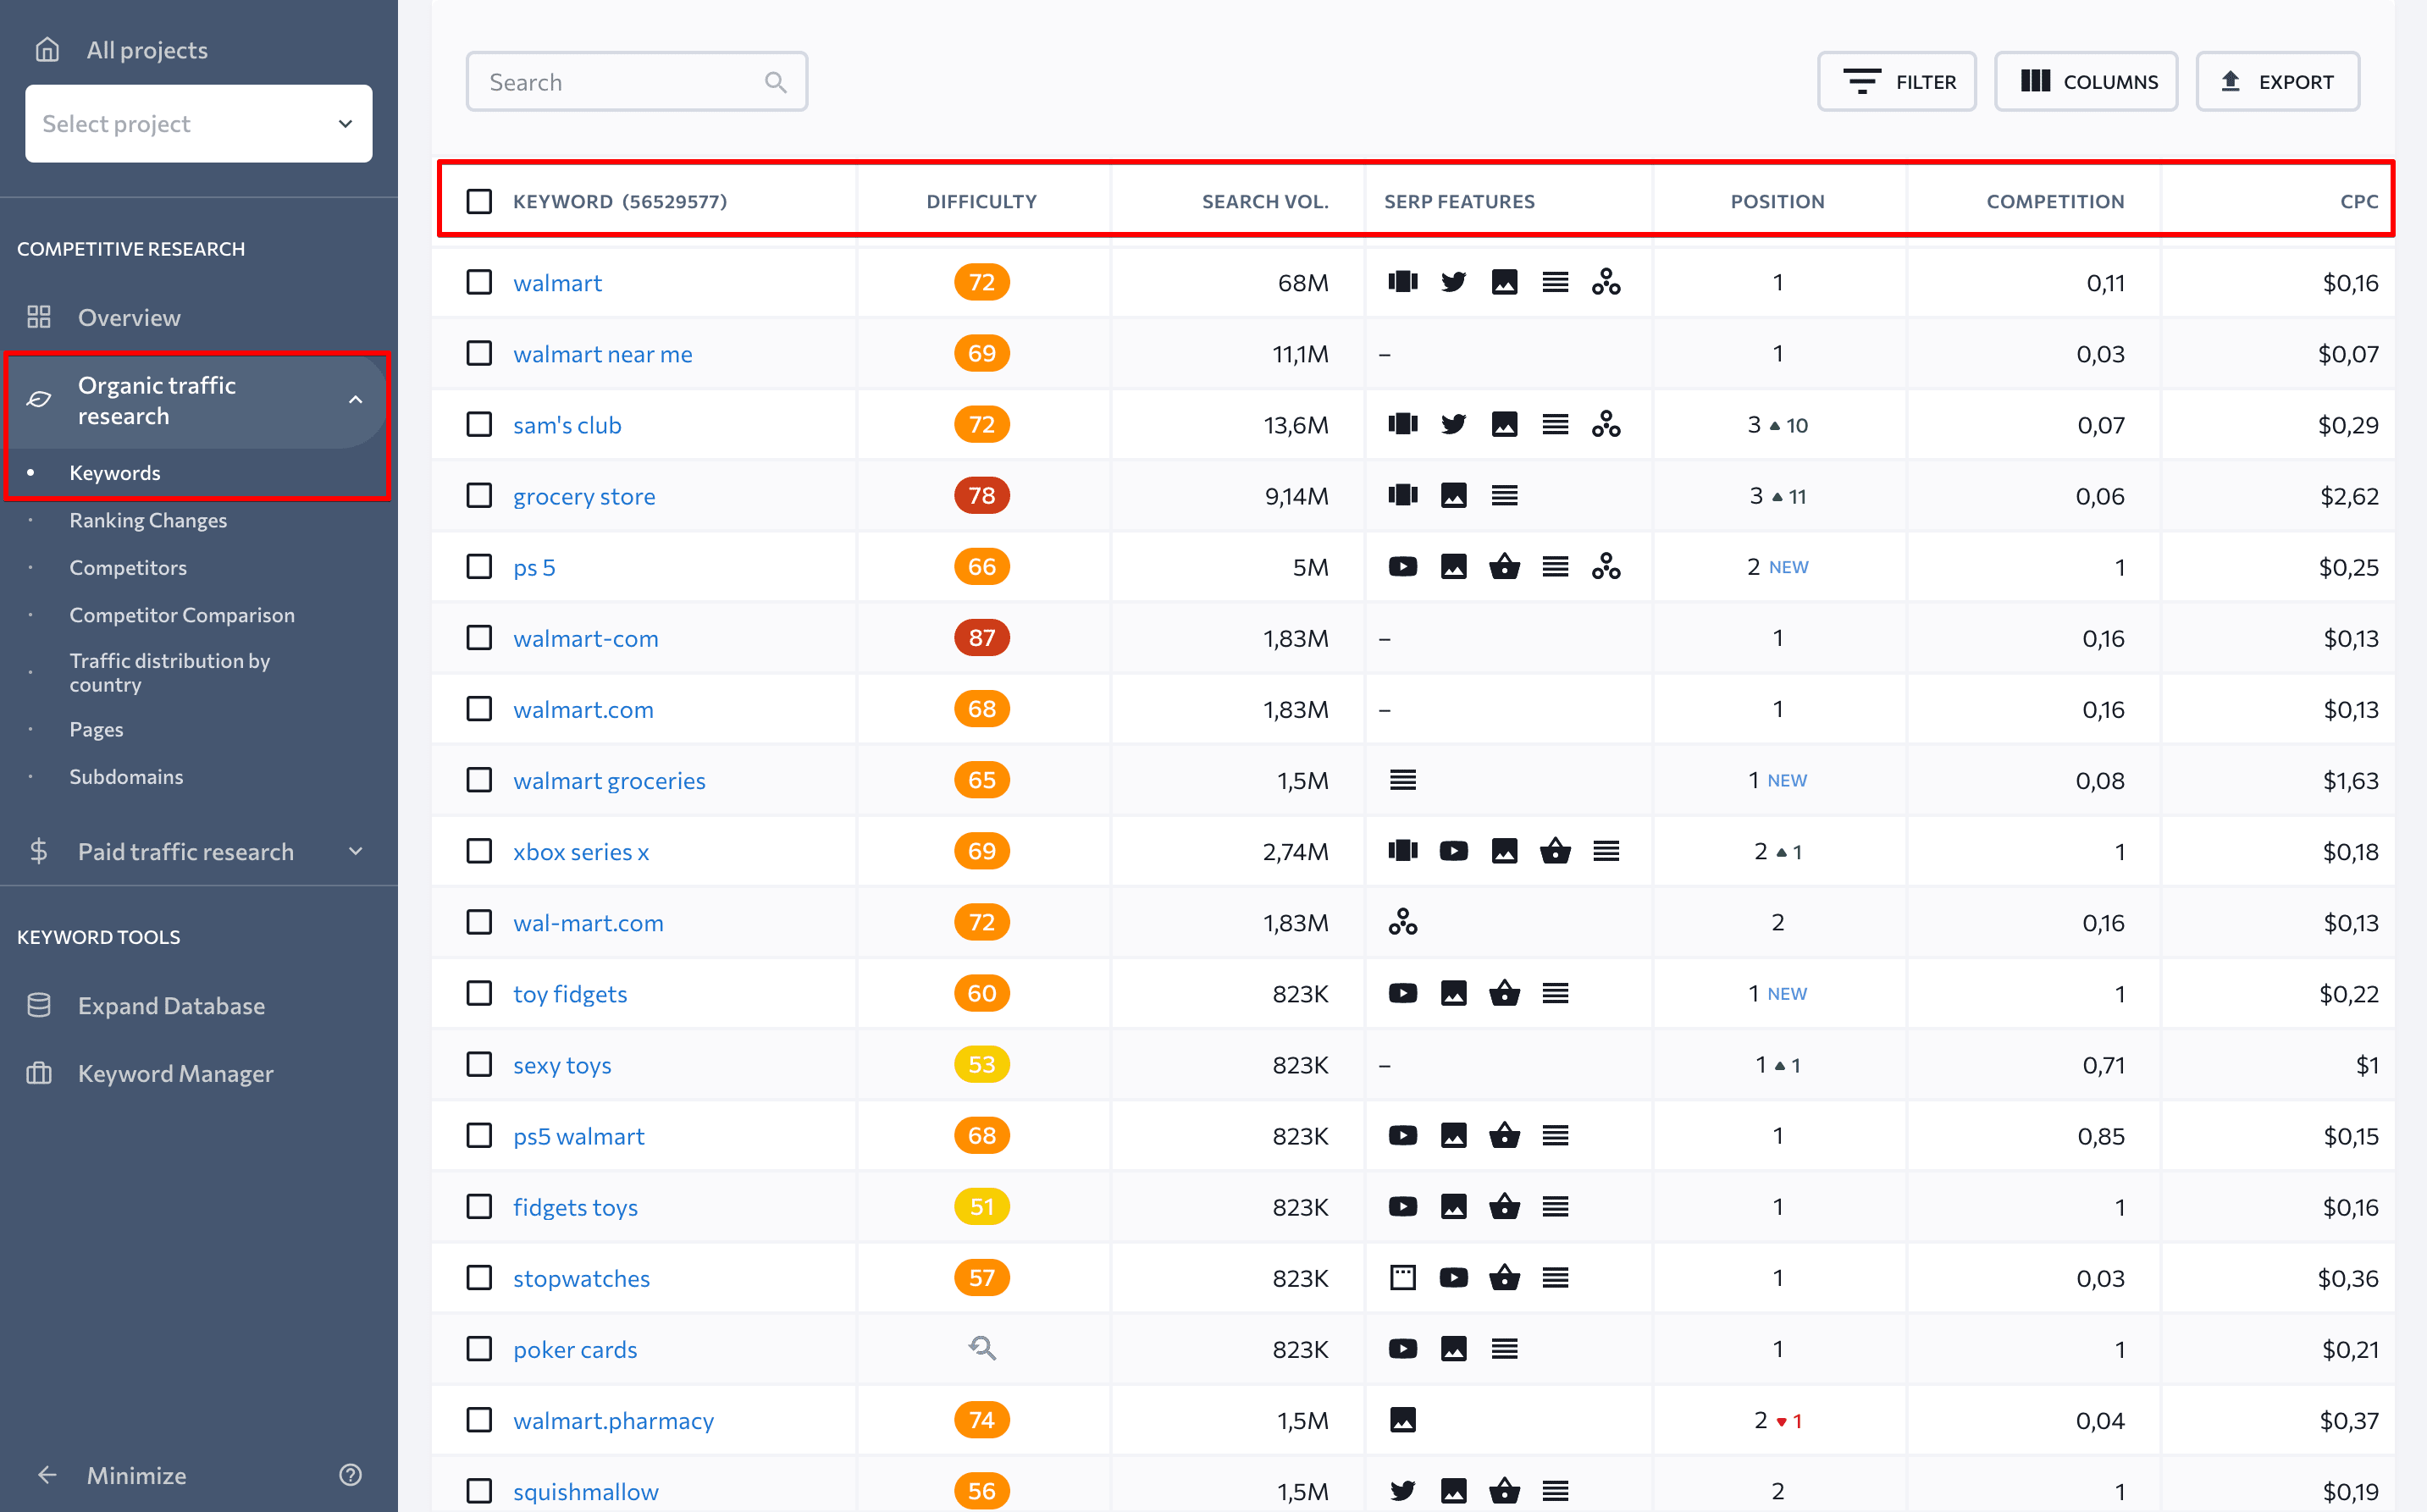This screenshot has height=1512, width=2427.
Task: Click the magnifier icon in the Search box
Action: 775,82
